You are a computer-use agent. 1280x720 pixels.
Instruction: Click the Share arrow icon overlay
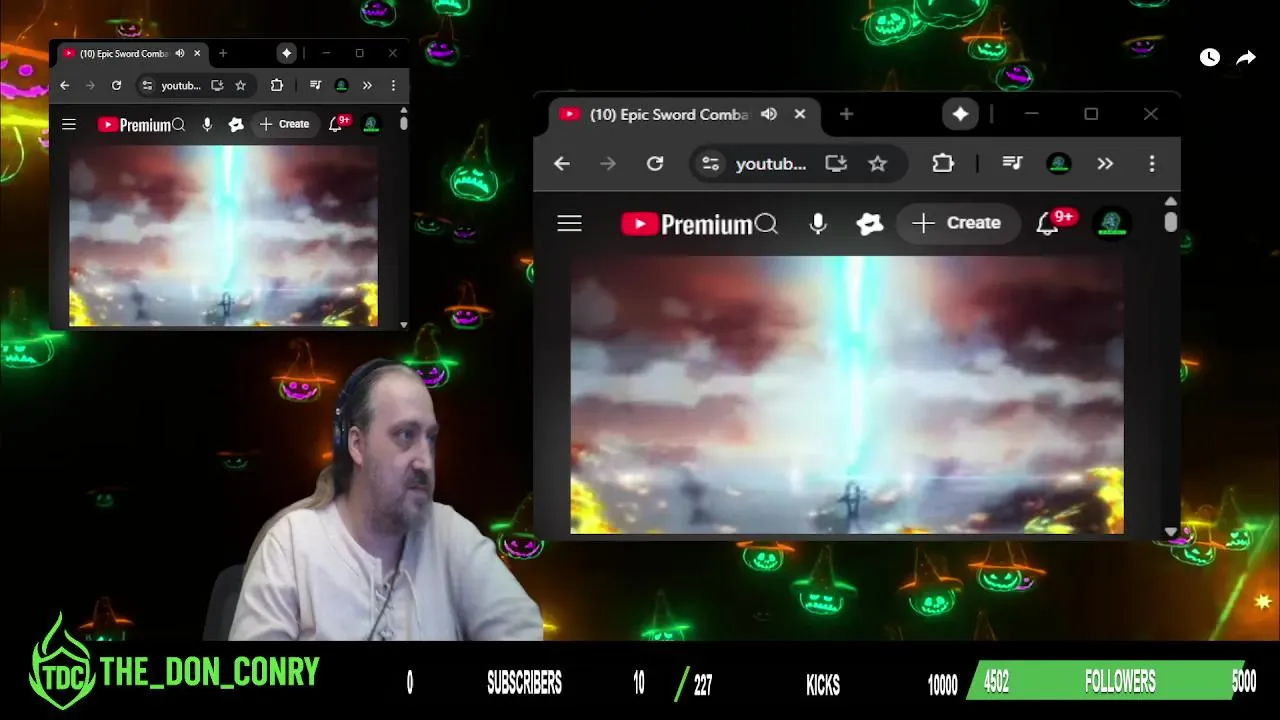(x=1246, y=58)
